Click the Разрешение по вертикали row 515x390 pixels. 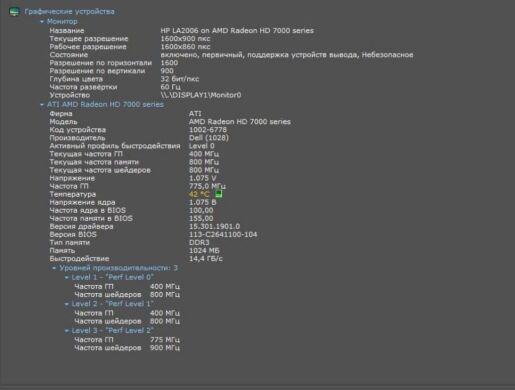click(112, 71)
